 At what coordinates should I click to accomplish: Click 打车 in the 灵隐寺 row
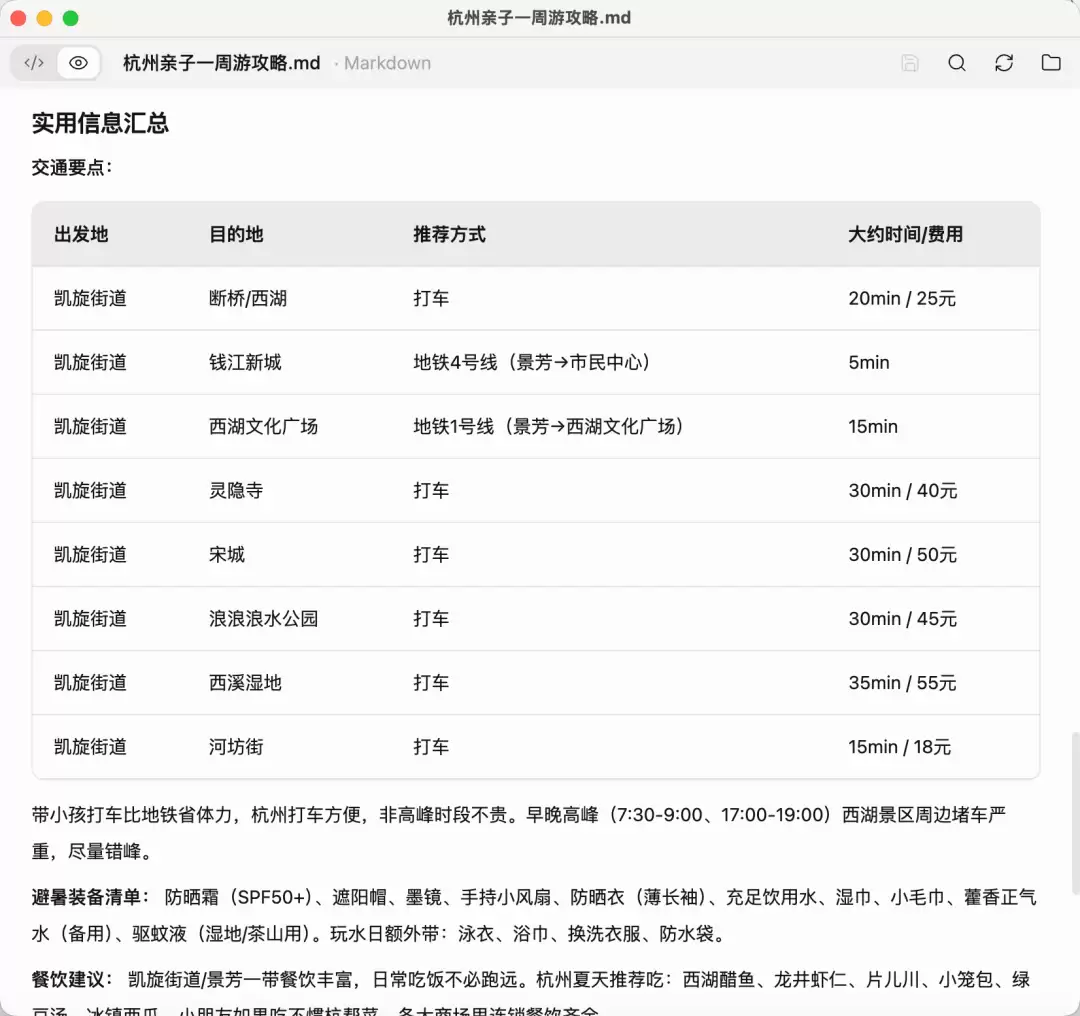[x=431, y=490]
